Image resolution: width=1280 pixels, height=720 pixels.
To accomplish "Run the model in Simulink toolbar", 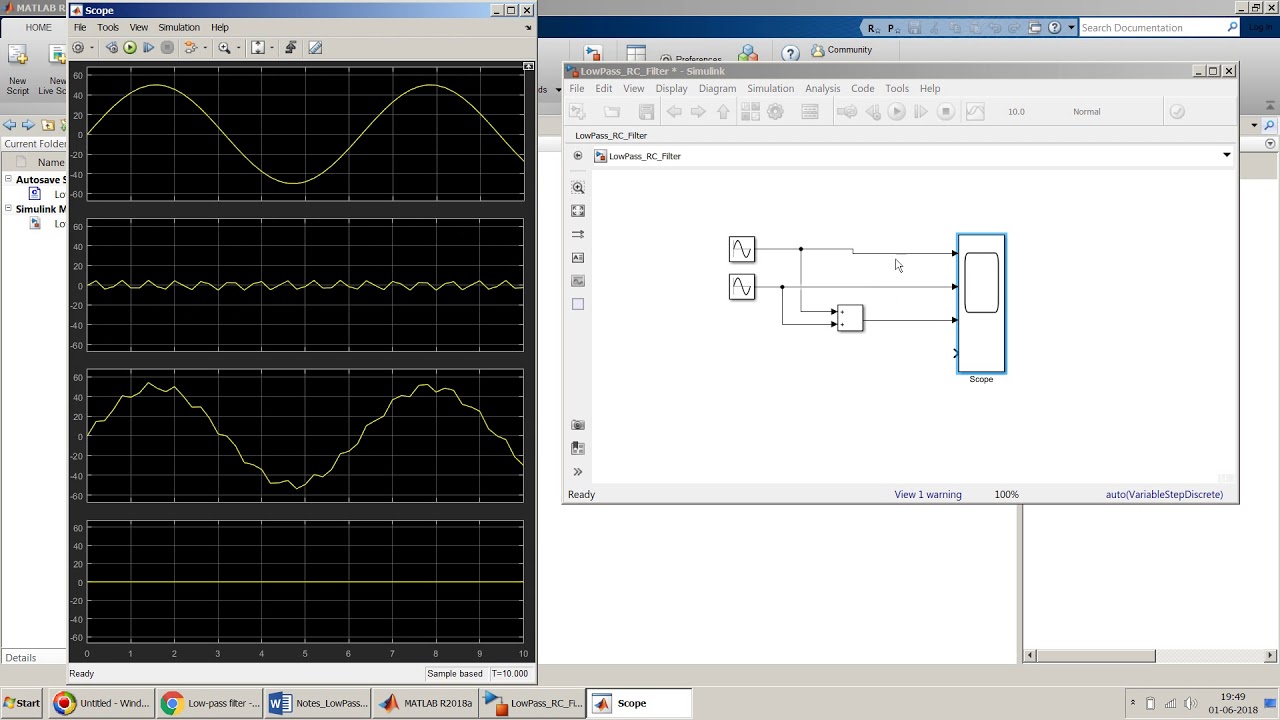I will tap(897, 112).
